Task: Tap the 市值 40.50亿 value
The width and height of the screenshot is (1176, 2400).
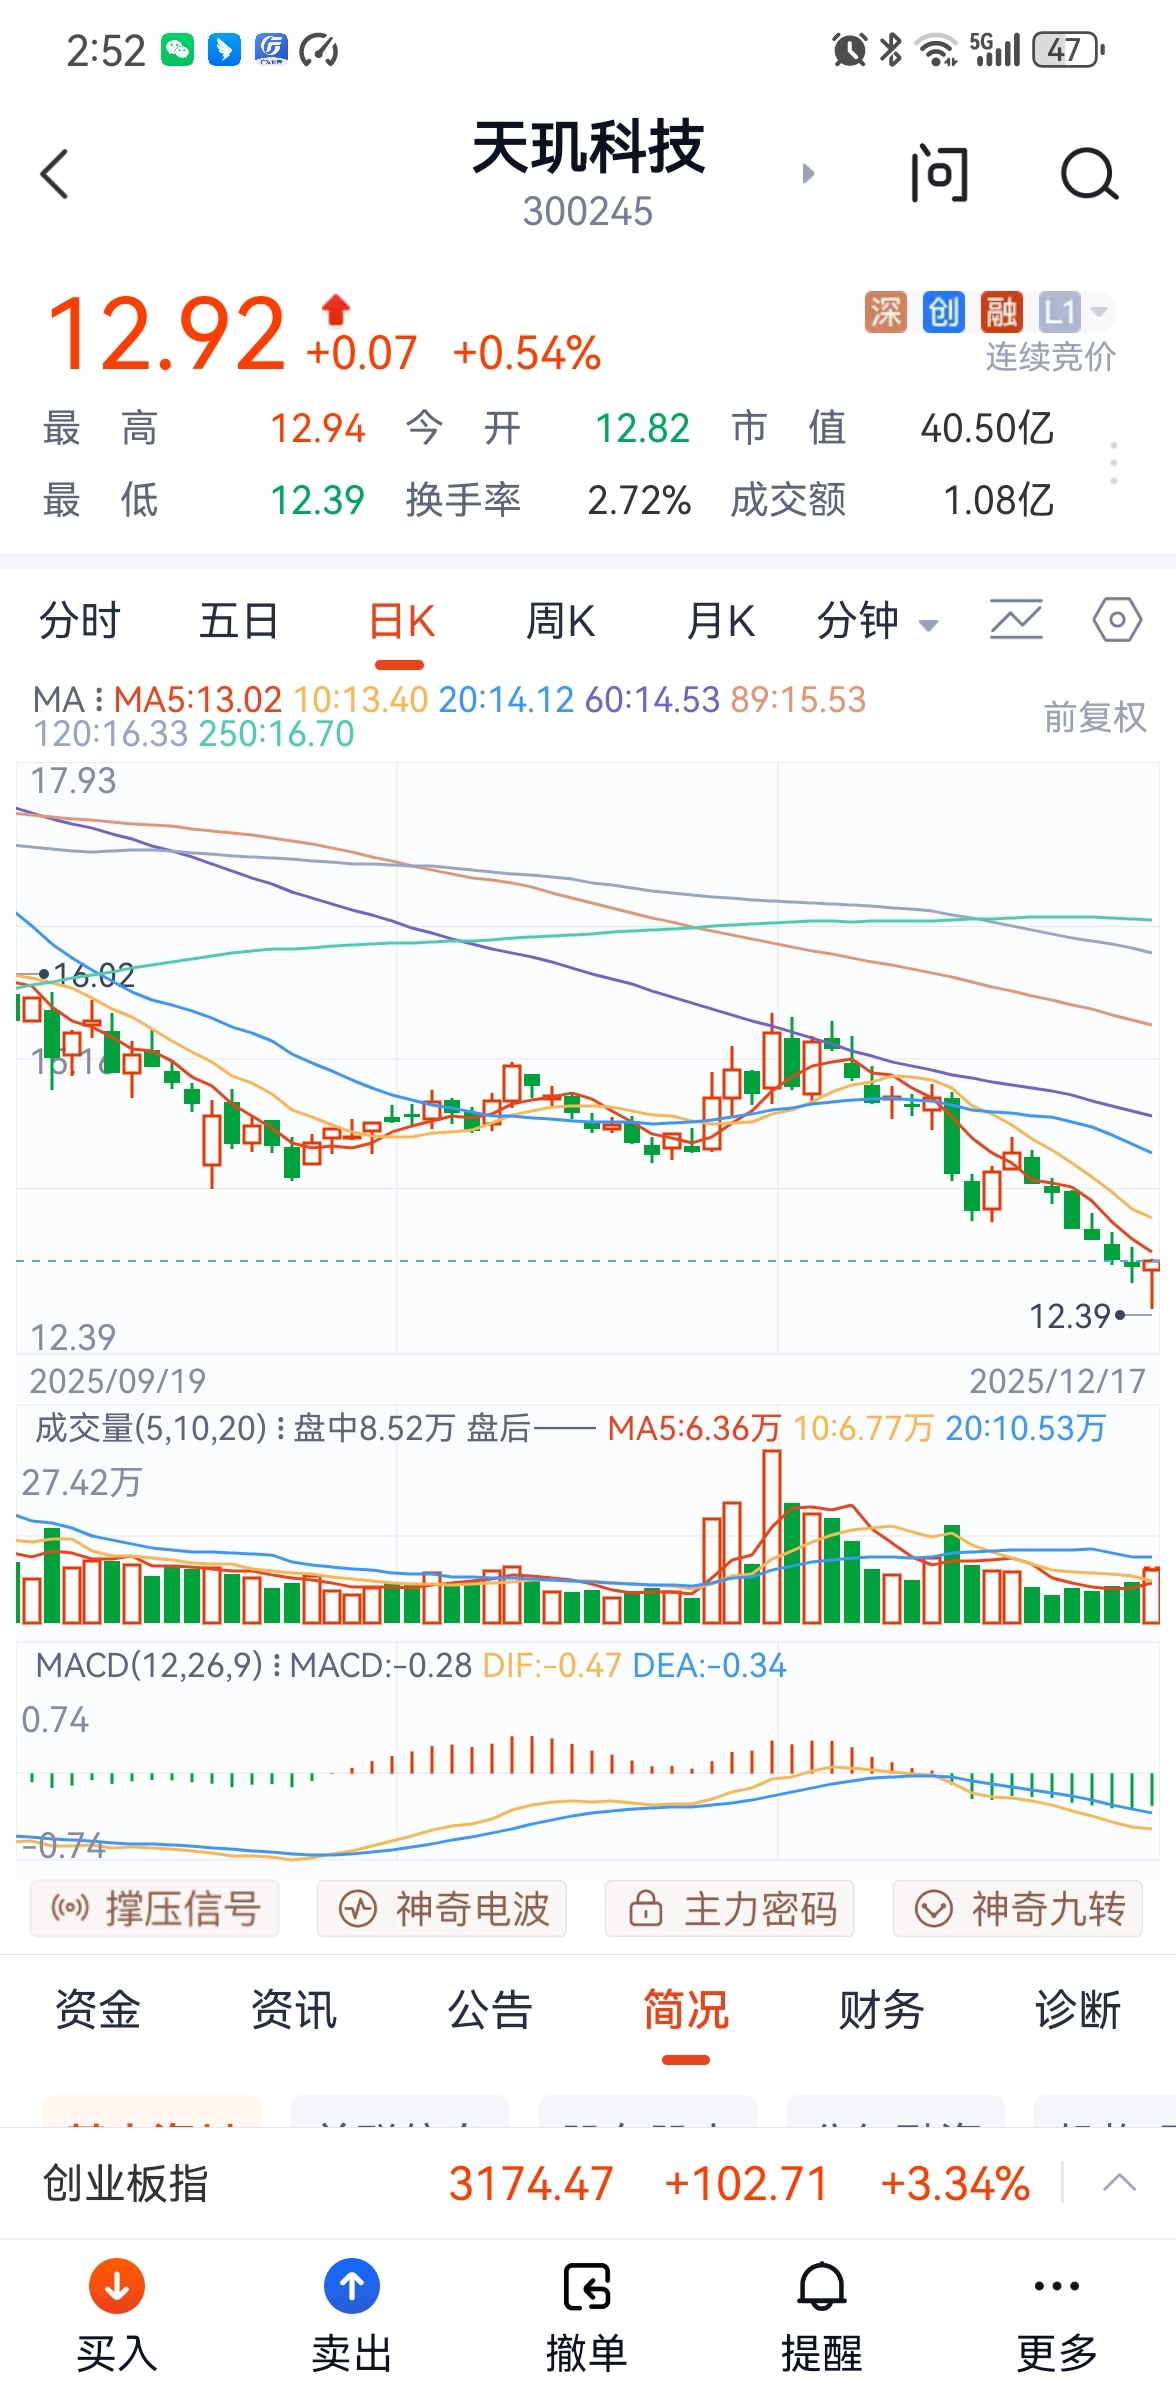Action: [x=987, y=428]
